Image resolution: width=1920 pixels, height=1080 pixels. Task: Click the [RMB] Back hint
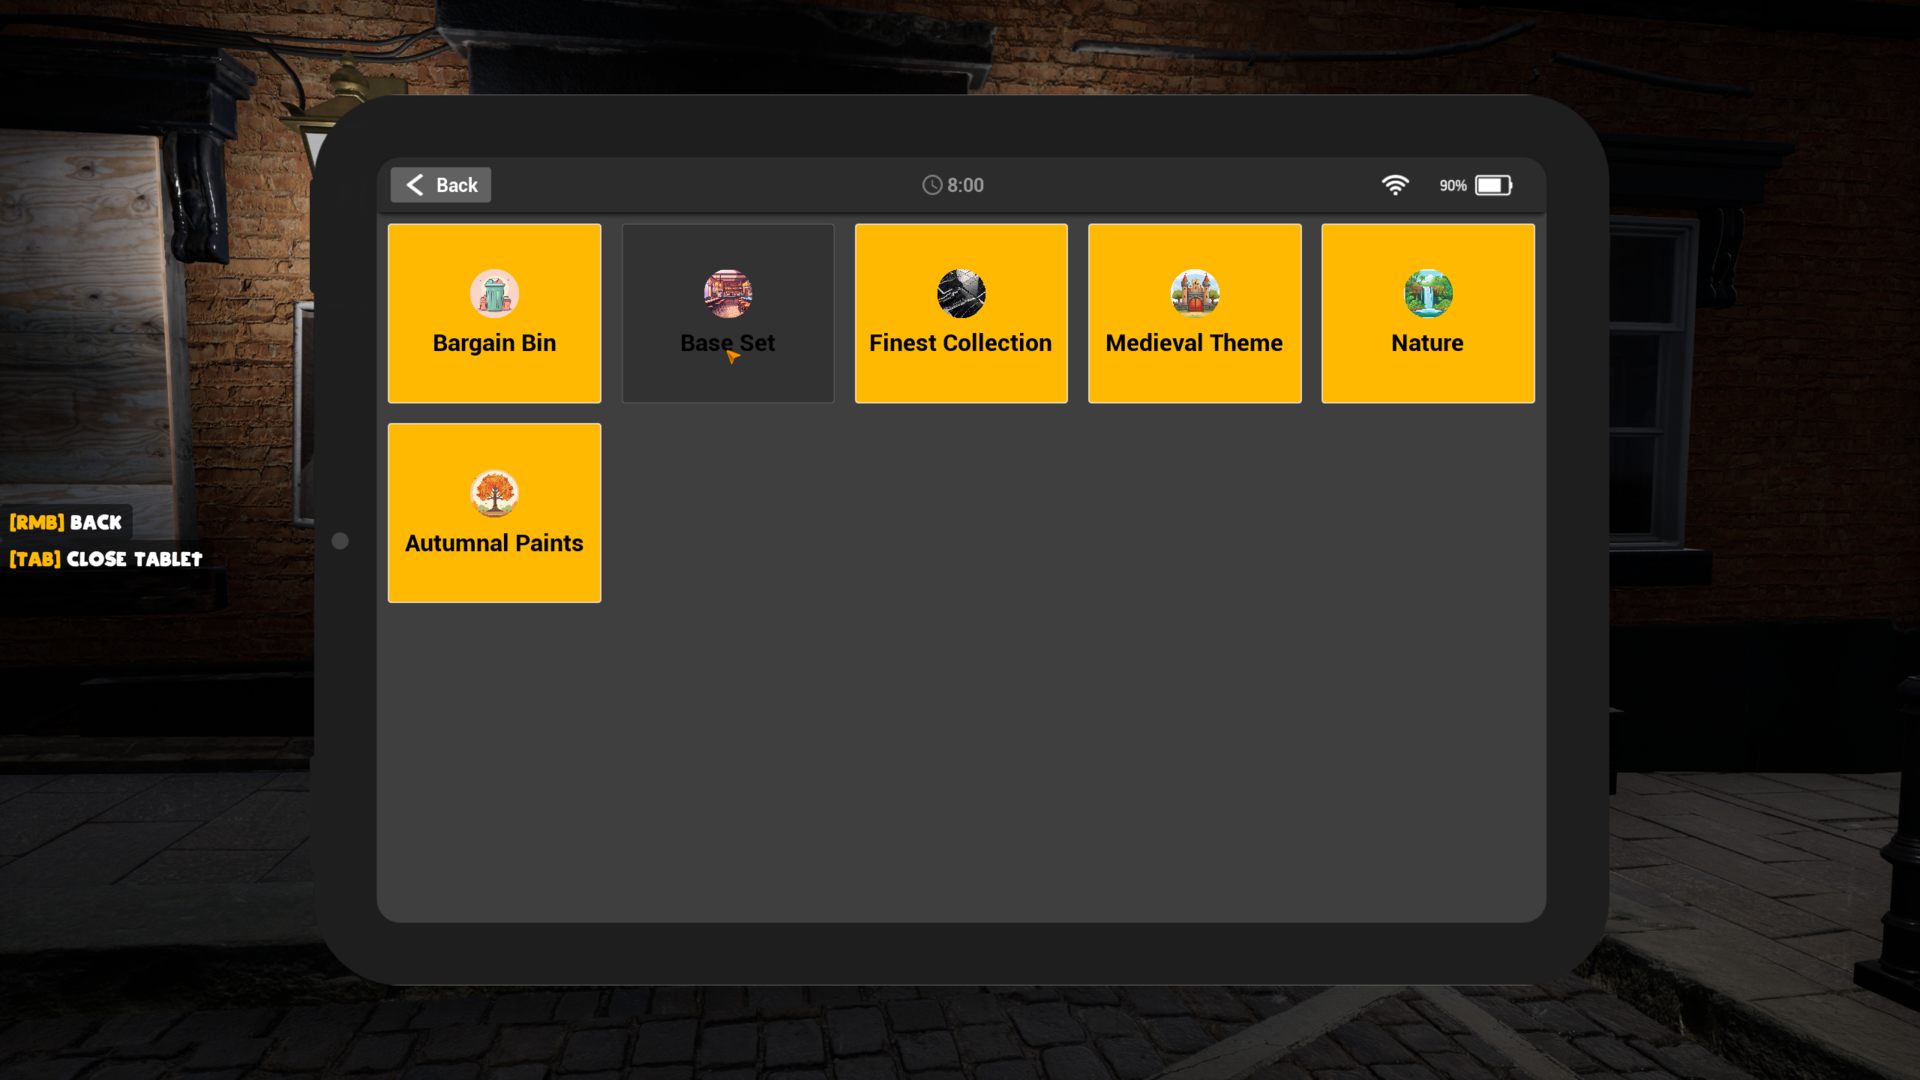tap(66, 522)
